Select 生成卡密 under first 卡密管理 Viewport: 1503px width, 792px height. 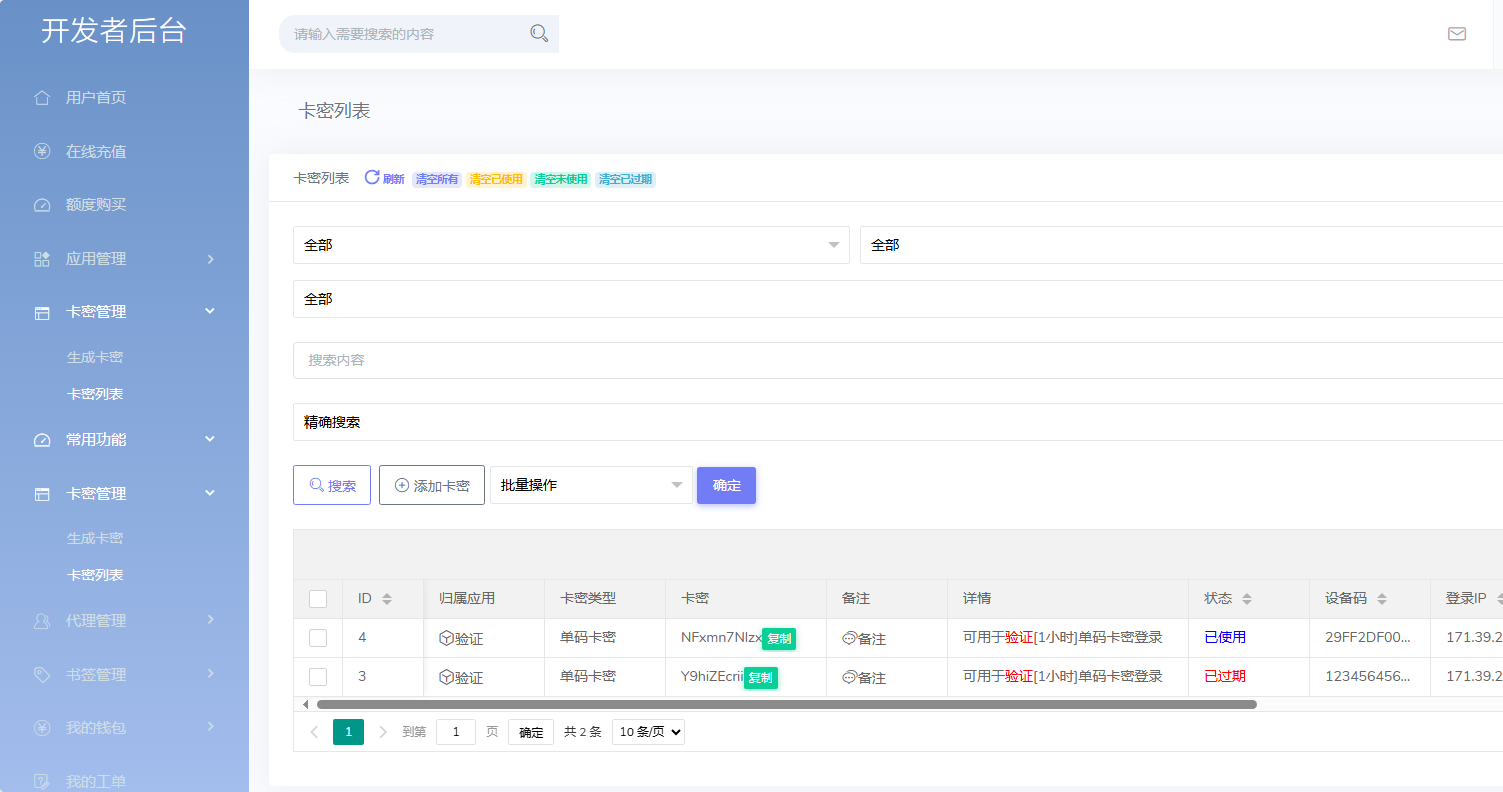point(95,357)
